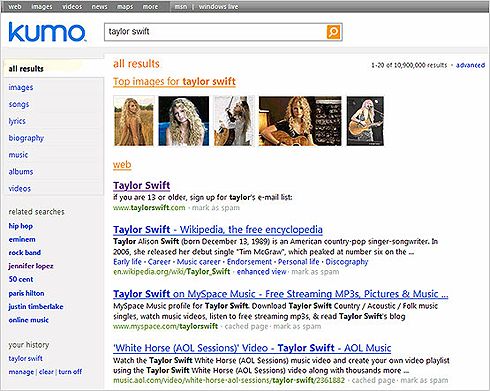Go to windows live link in top bar
Screen dimensions: 490x391
(x=218, y=7)
